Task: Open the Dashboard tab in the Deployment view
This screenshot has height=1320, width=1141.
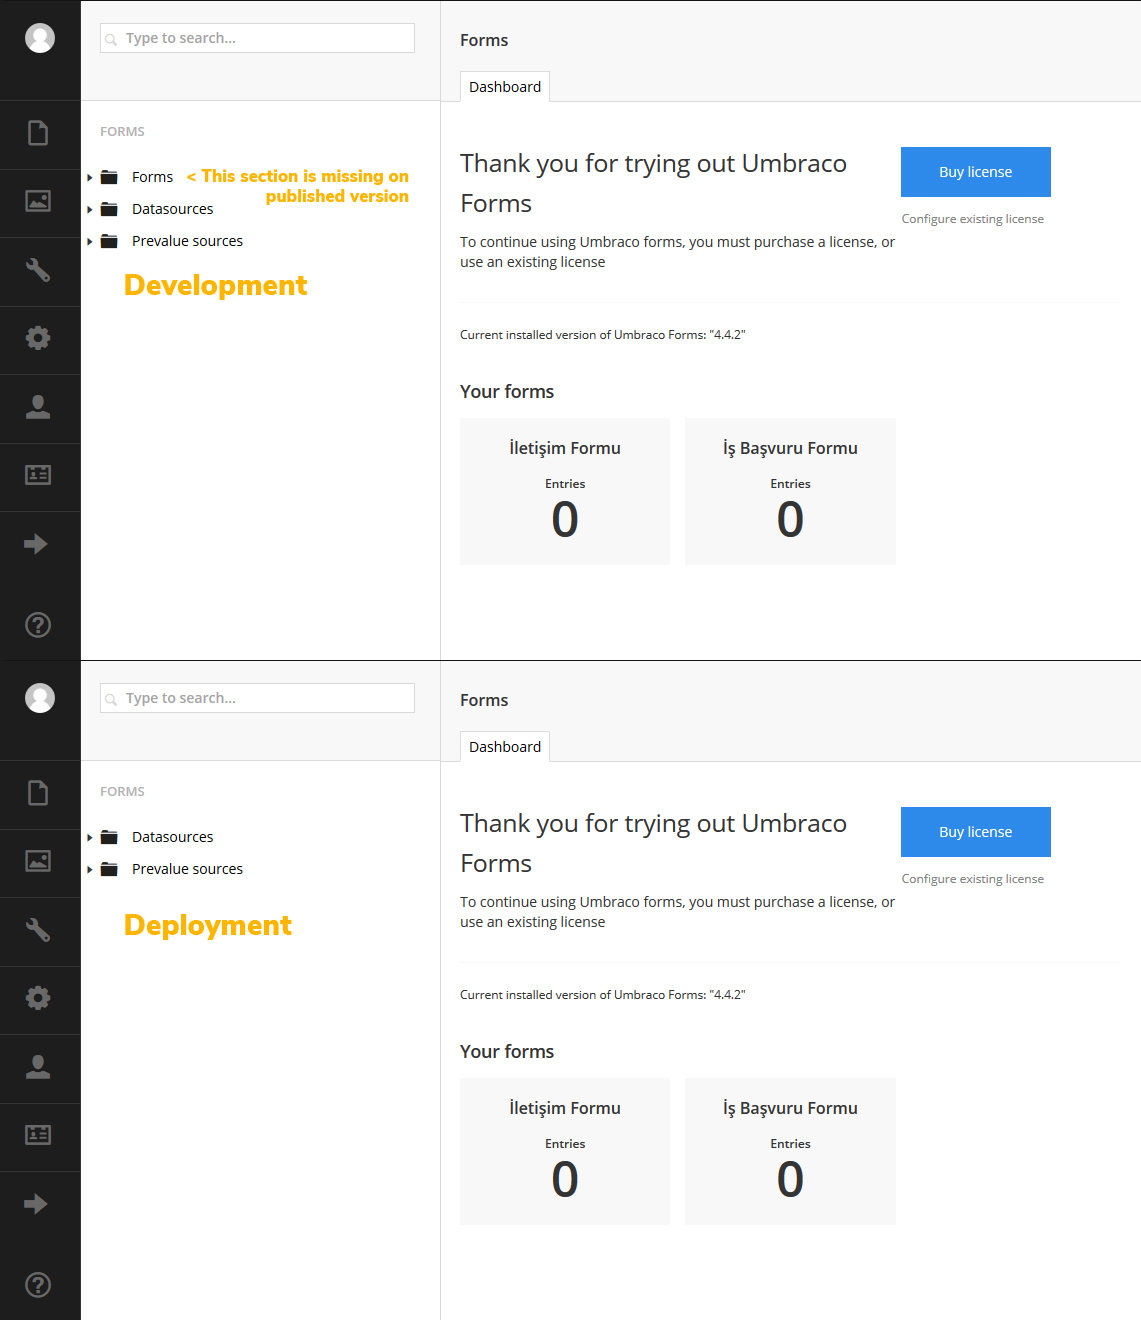Action: coord(505,747)
